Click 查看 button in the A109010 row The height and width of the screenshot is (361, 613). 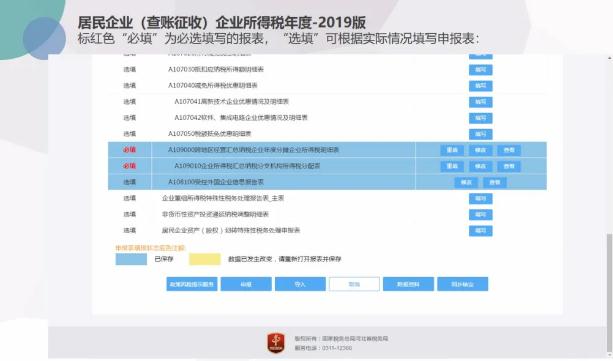coord(509,166)
